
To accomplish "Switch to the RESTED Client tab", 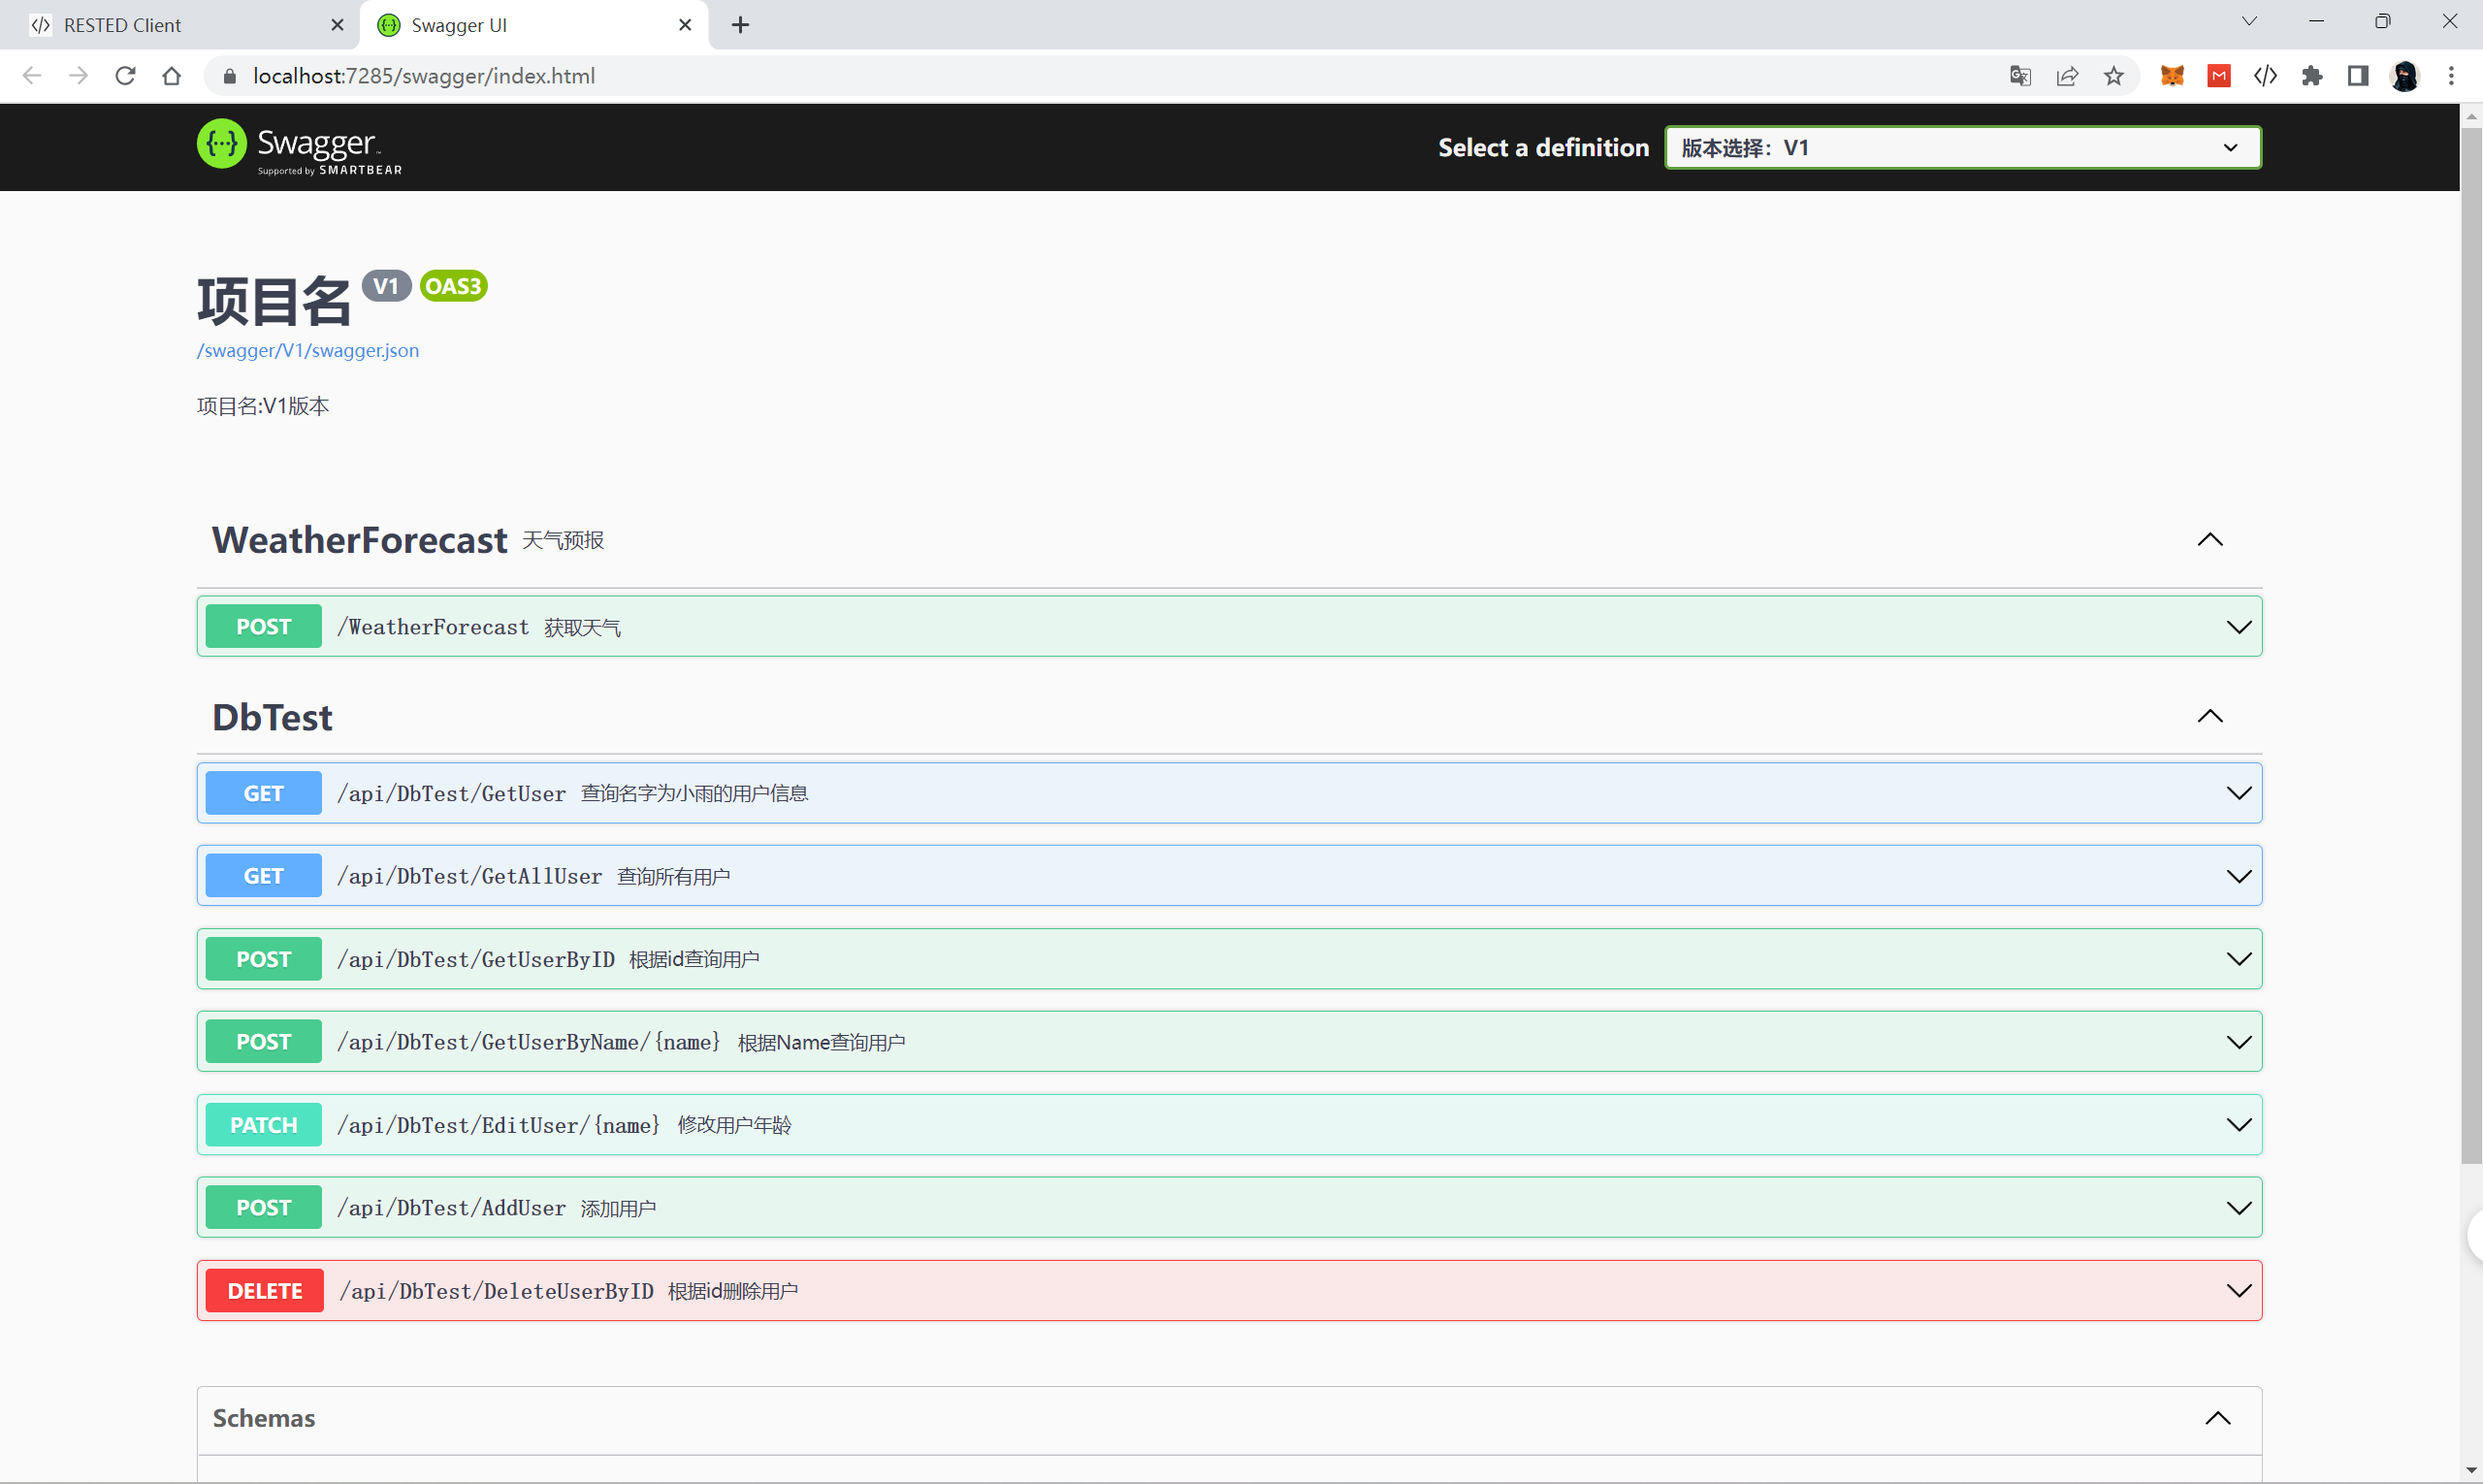I will (x=180, y=25).
